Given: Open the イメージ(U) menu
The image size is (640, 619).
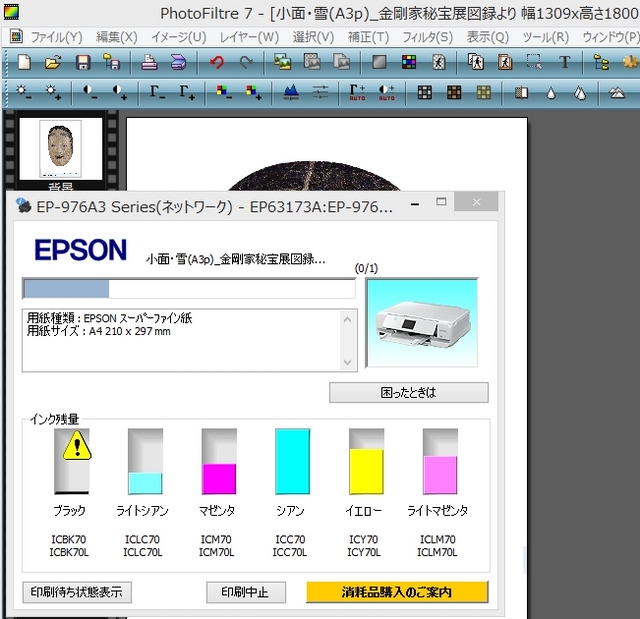Looking at the screenshot, I should click(179, 37).
